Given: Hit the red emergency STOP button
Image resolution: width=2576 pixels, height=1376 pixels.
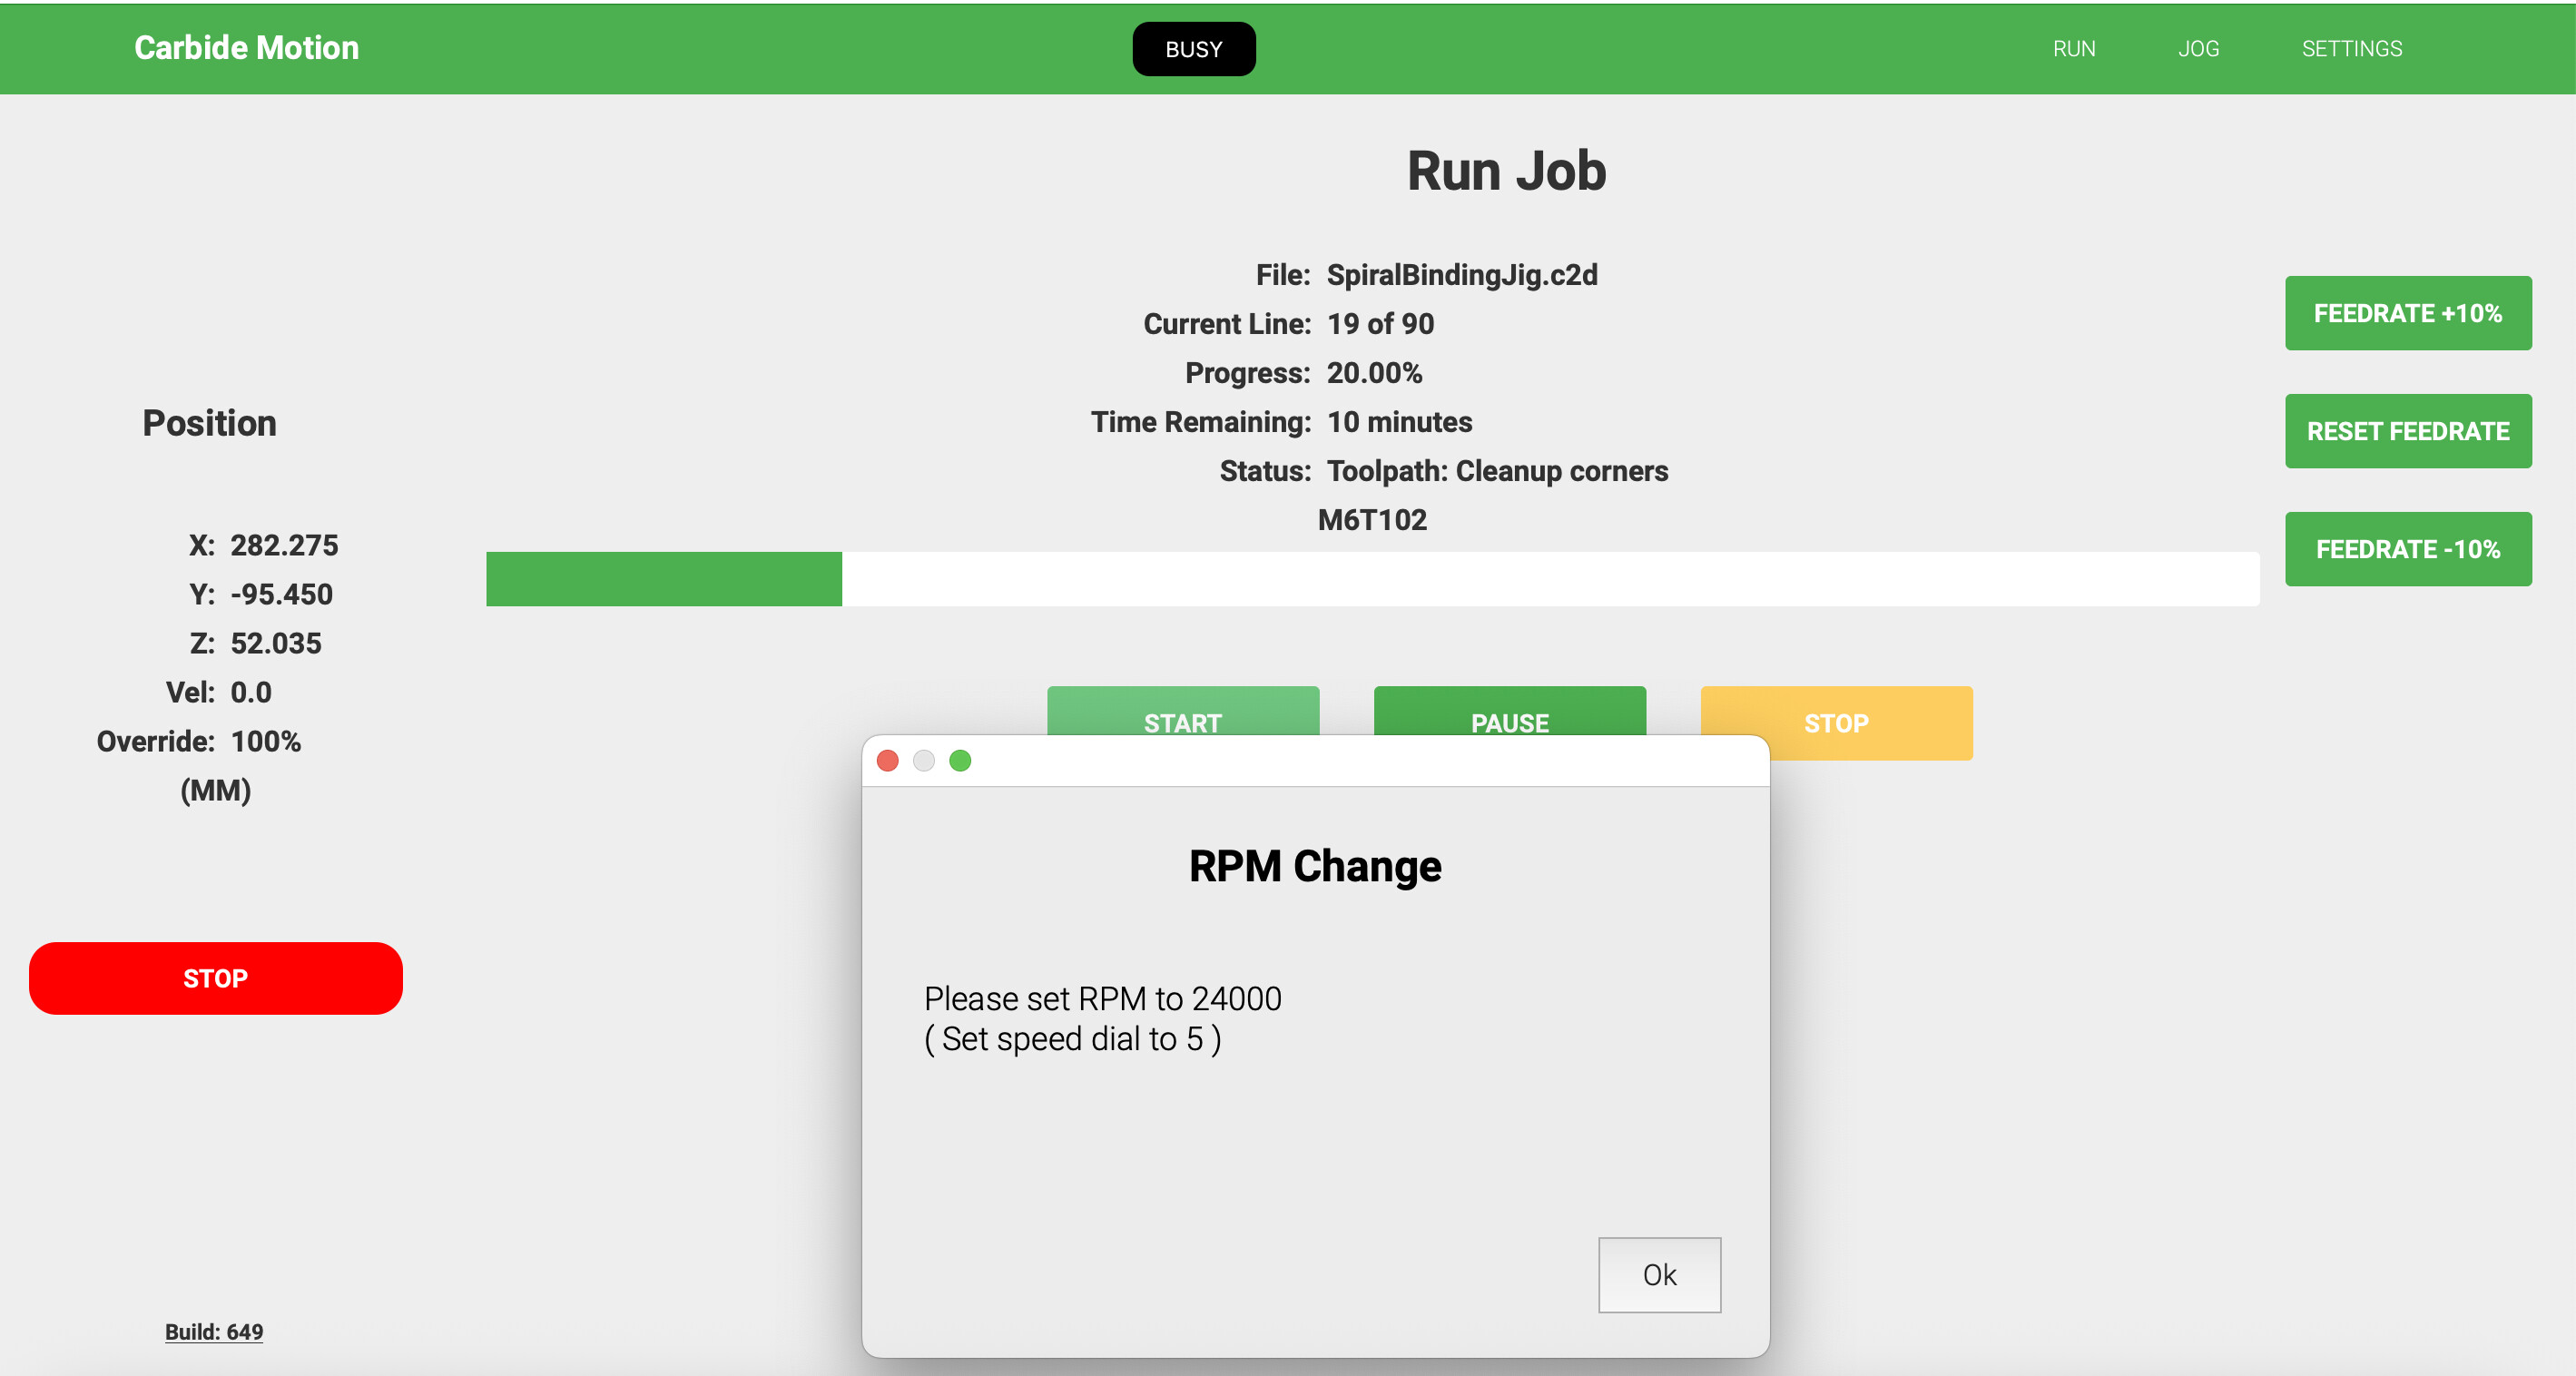Looking at the screenshot, I should [216, 978].
